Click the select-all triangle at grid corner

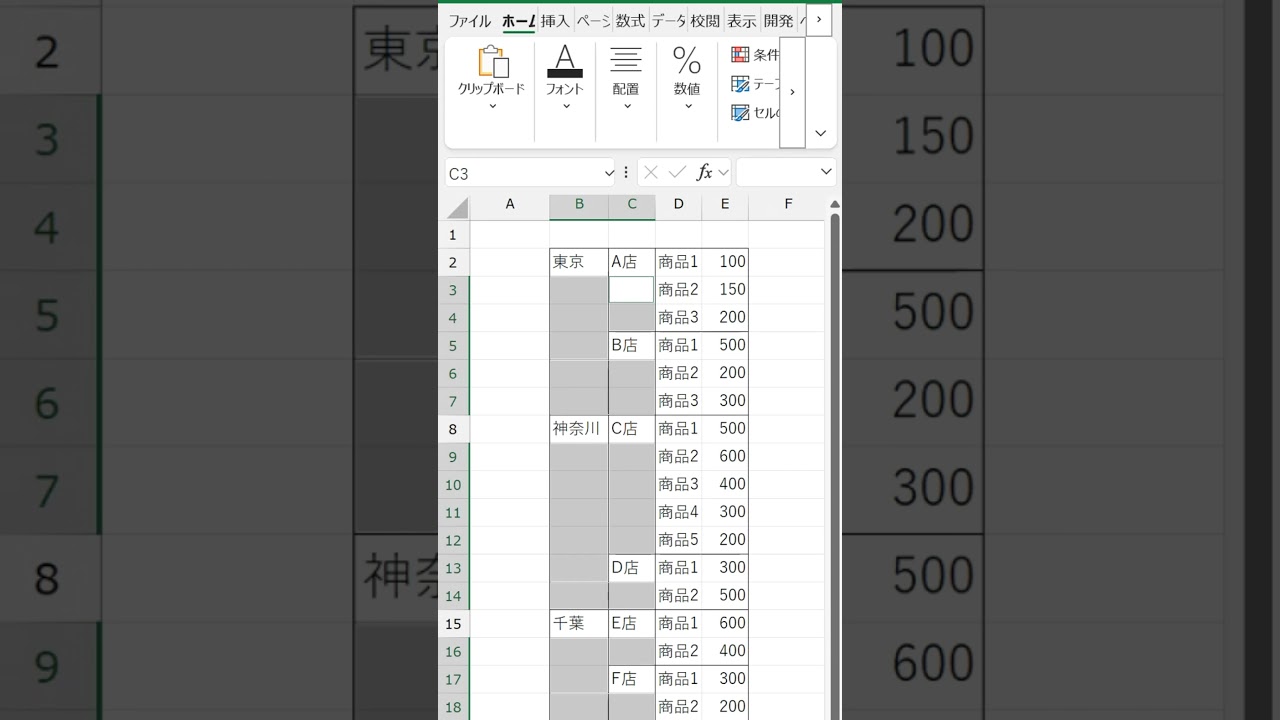pyautogui.click(x=458, y=208)
